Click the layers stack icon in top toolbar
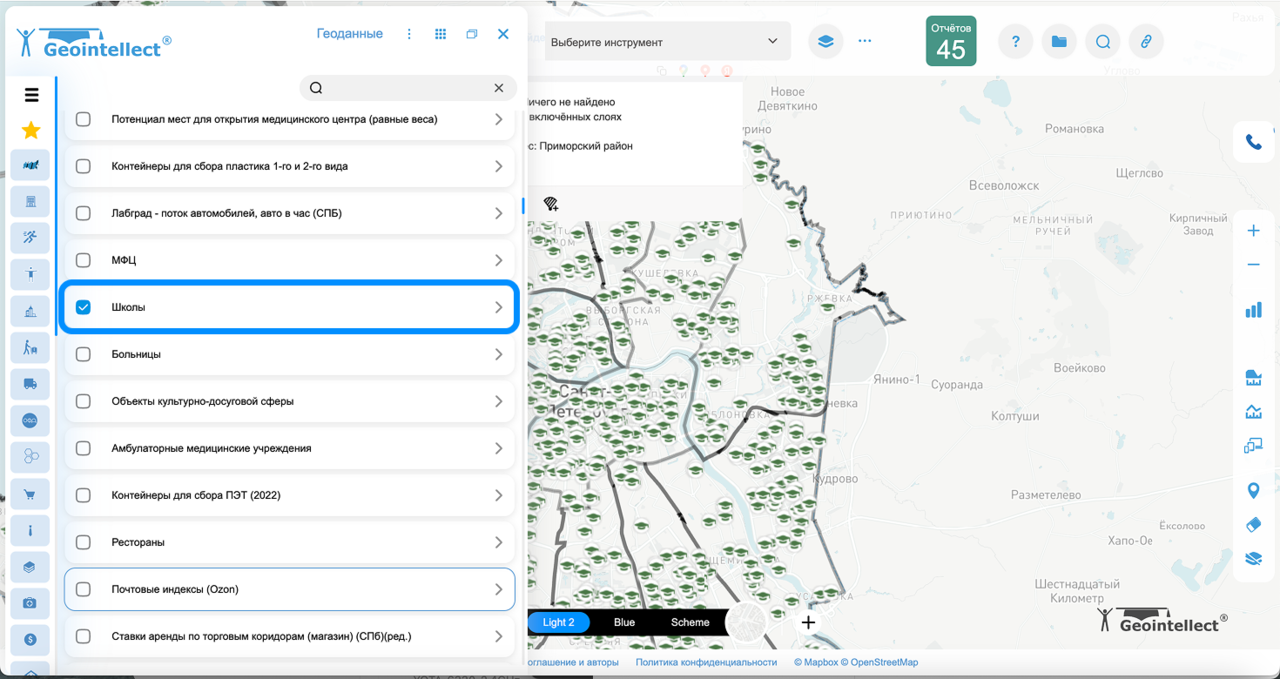The width and height of the screenshot is (1280, 679). tap(825, 42)
